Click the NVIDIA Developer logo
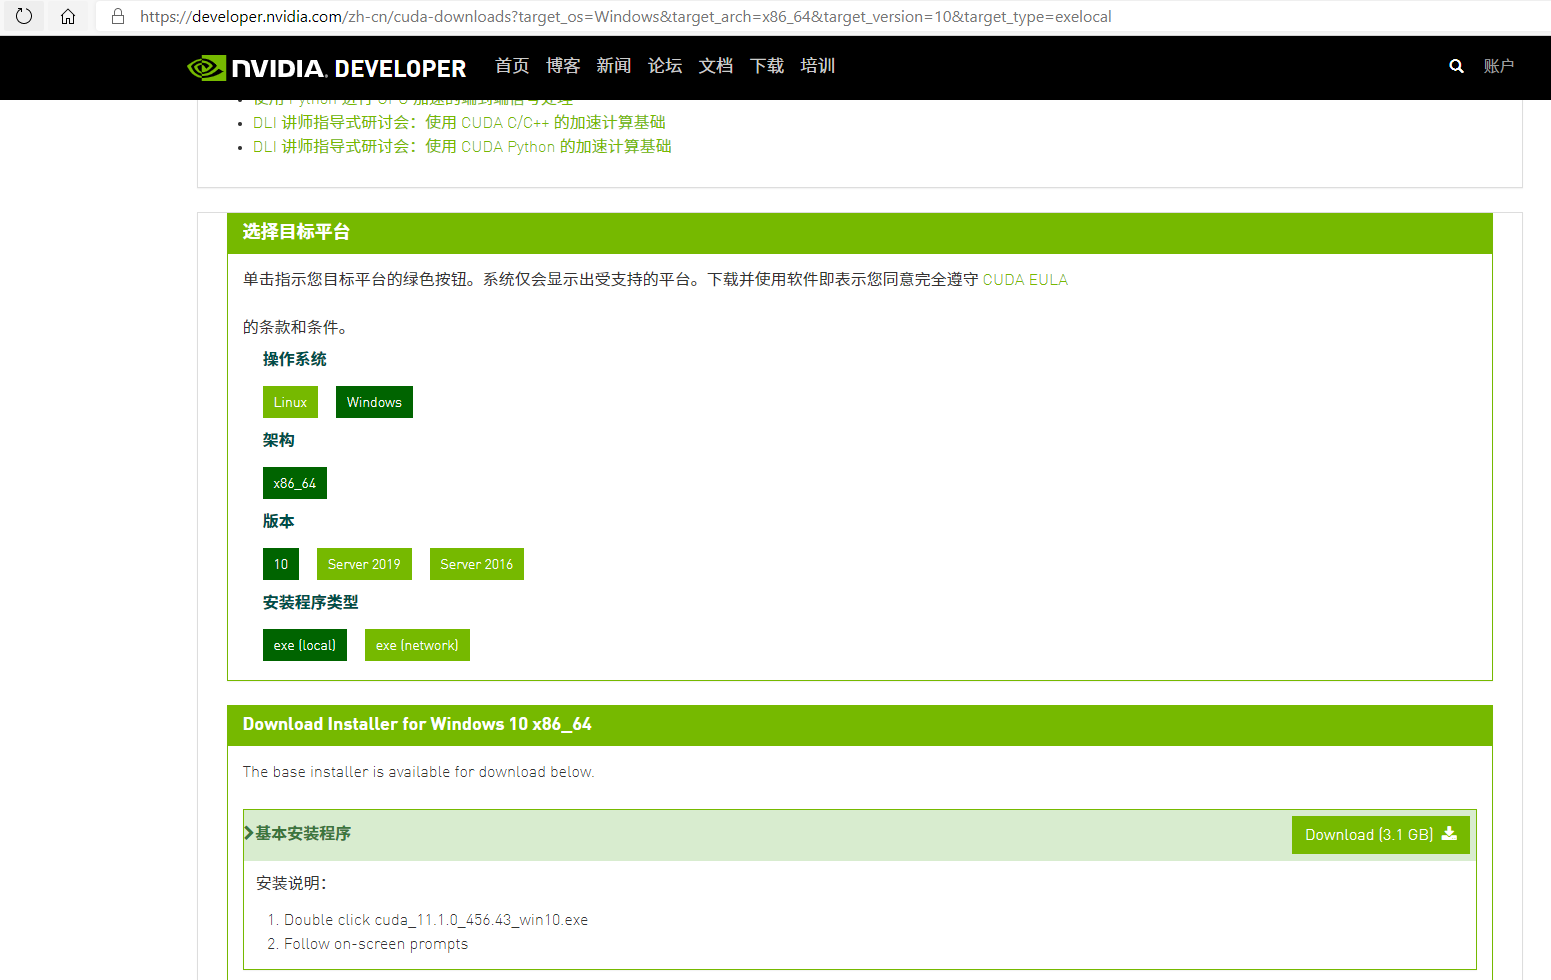1551x980 pixels. coord(327,68)
